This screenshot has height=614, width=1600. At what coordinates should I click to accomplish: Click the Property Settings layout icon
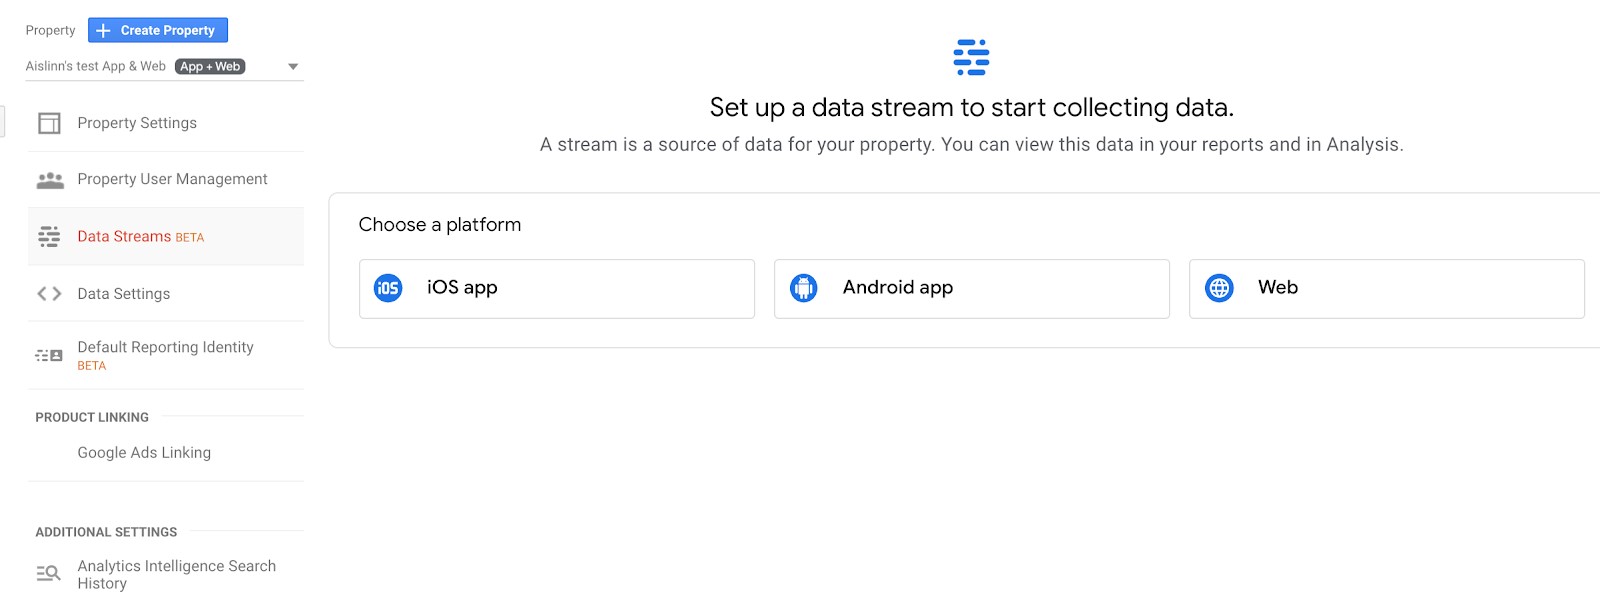click(x=49, y=123)
